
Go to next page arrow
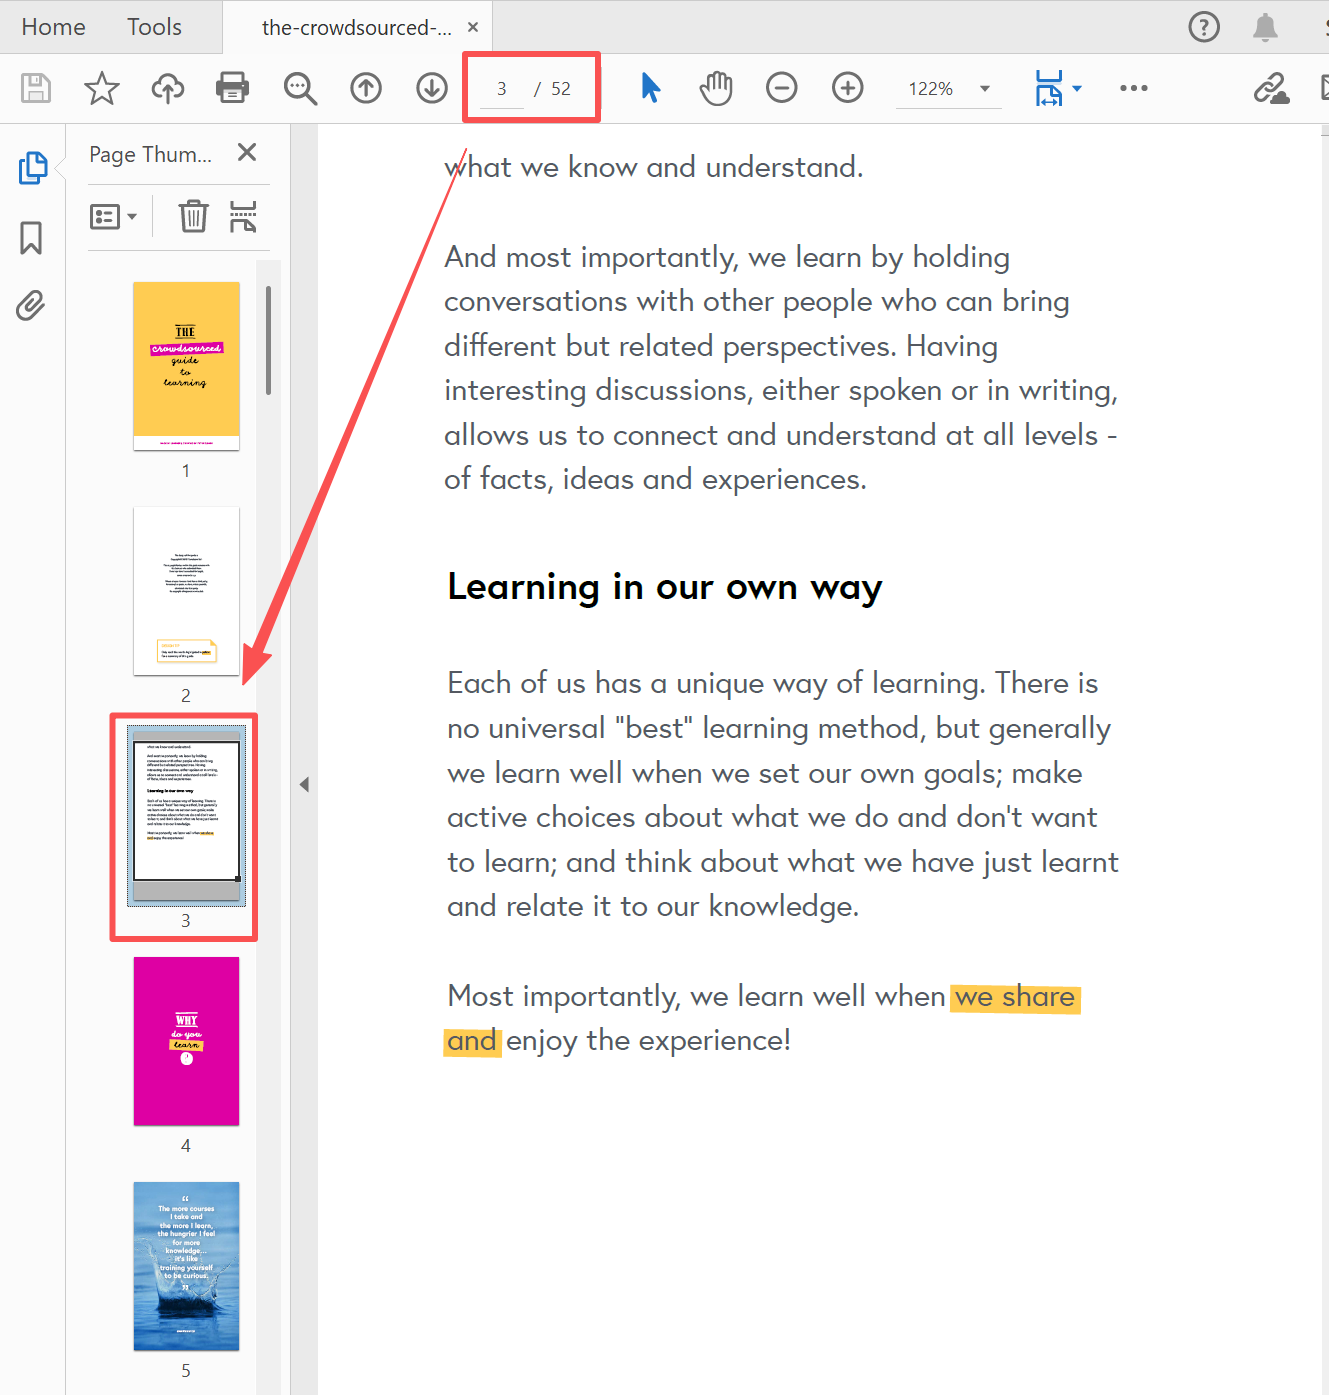432,88
